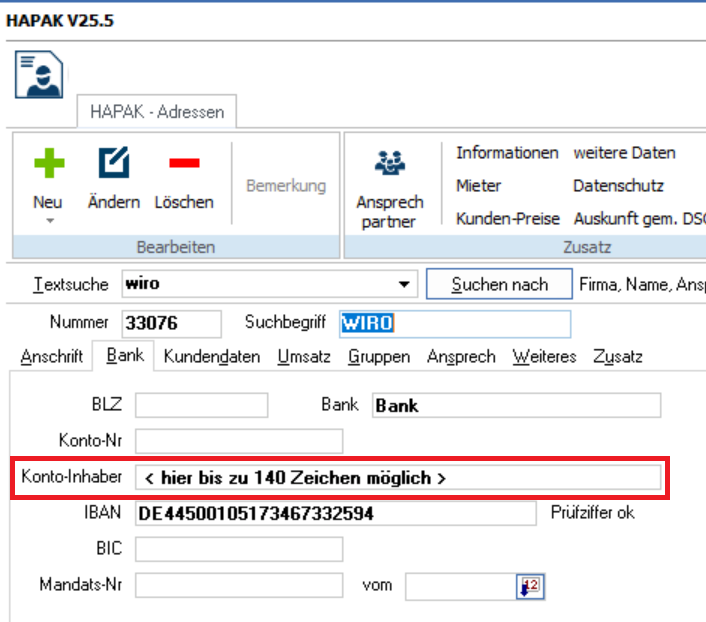Image resolution: width=706 pixels, height=622 pixels.
Task: Click the IBAN input field
Action: pyautogui.click(x=336, y=513)
